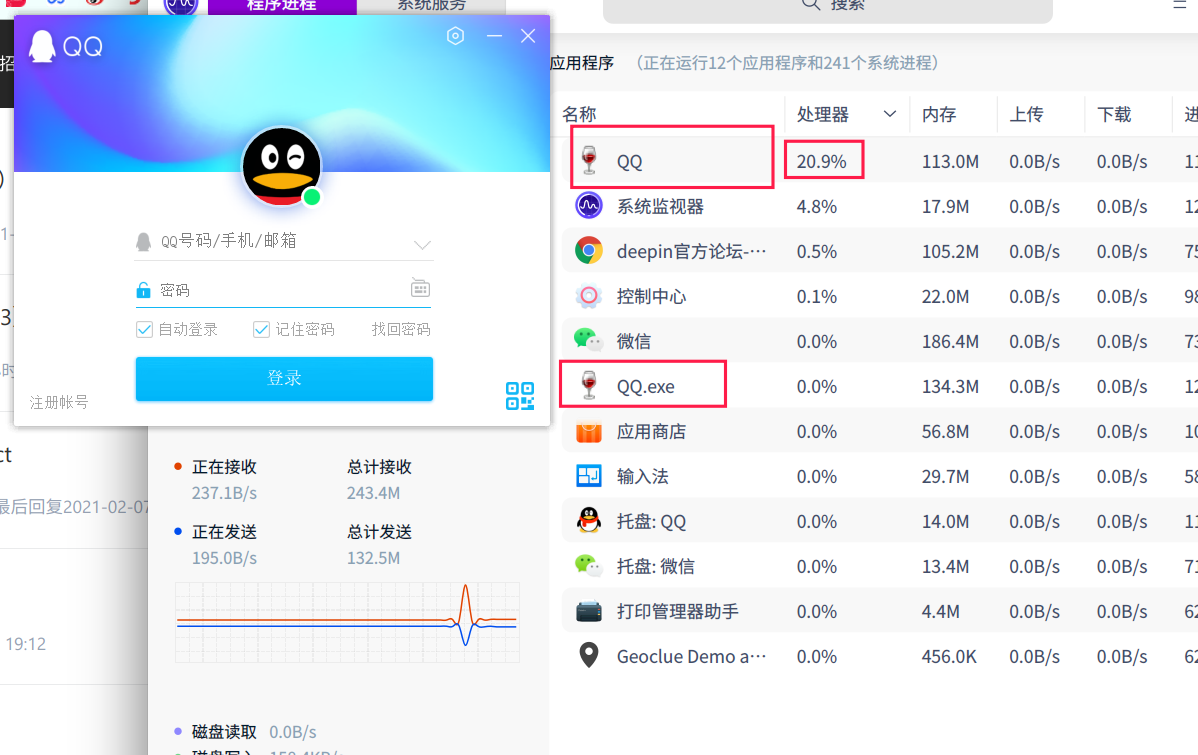The image size is (1198, 755).
Task: Switch to QR code login icon
Action: [x=520, y=396]
